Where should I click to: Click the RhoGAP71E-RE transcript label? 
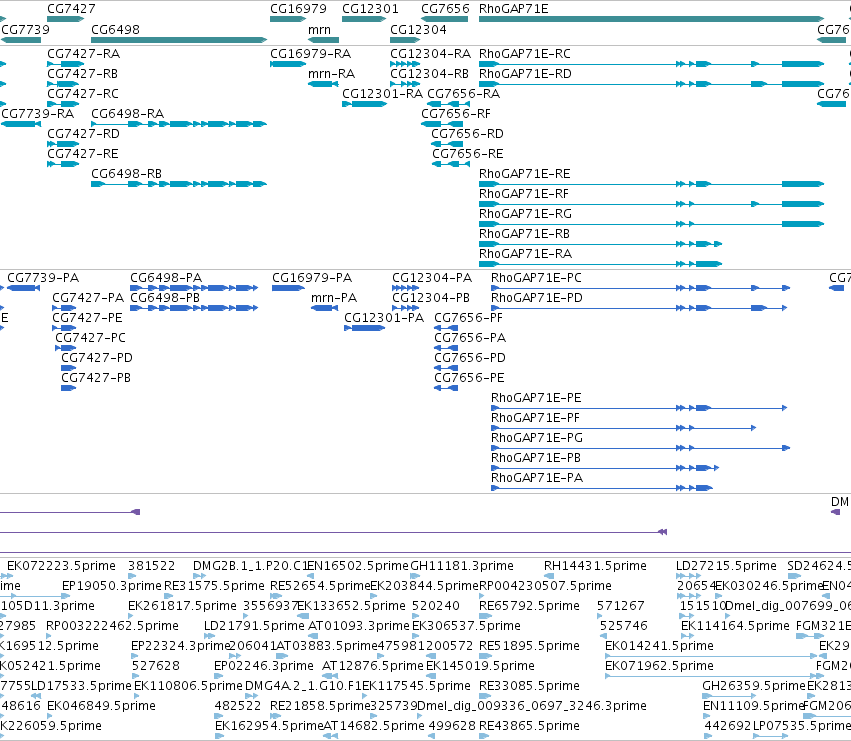click(x=525, y=174)
